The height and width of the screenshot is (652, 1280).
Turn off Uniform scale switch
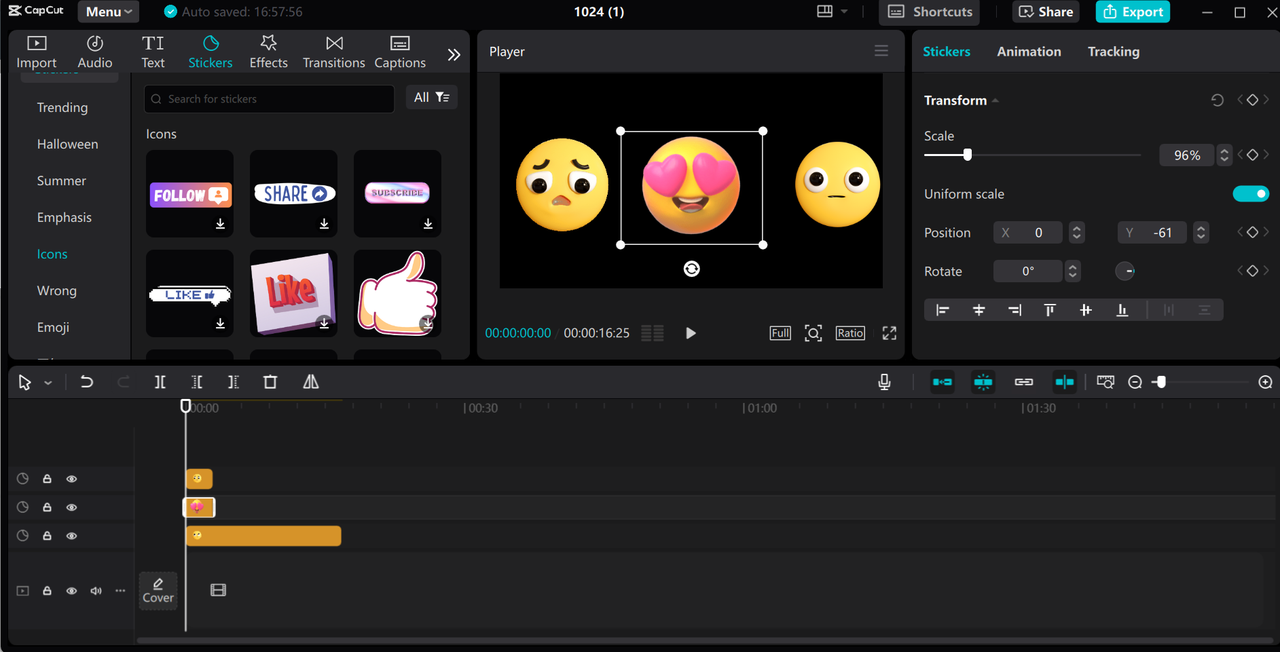[x=1251, y=194]
